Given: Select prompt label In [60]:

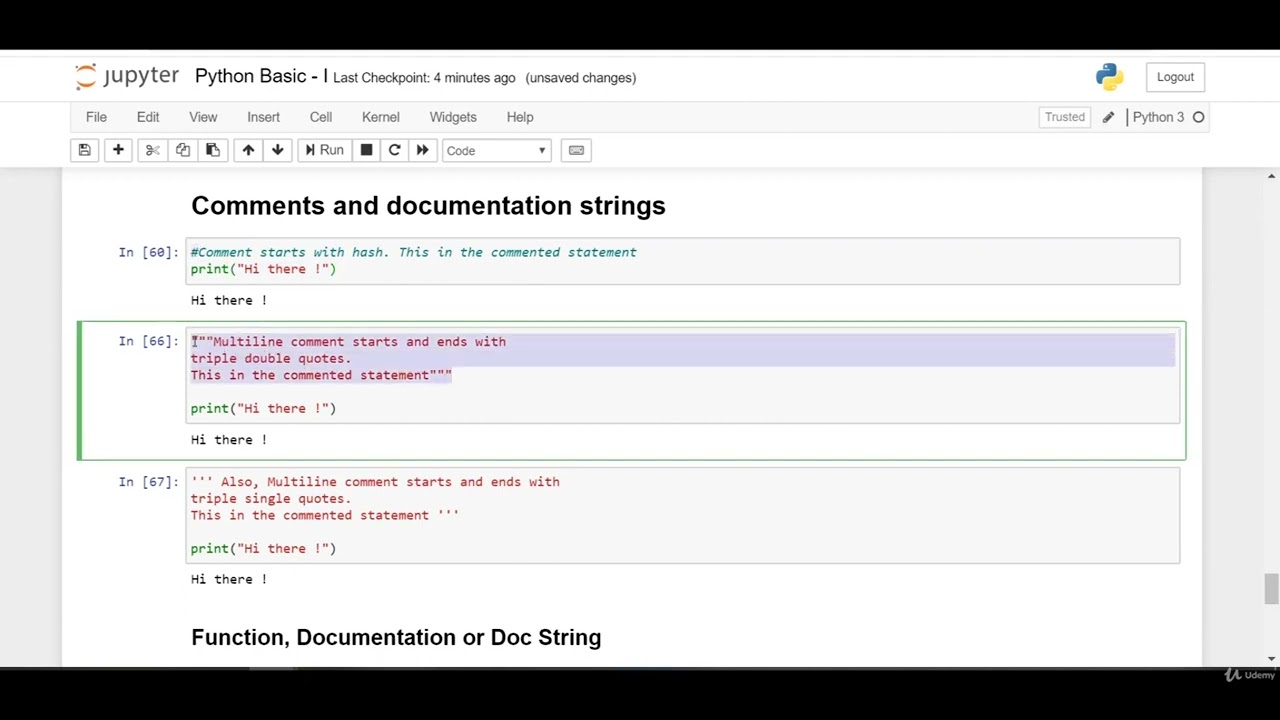Looking at the screenshot, I should pyautogui.click(x=148, y=252).
